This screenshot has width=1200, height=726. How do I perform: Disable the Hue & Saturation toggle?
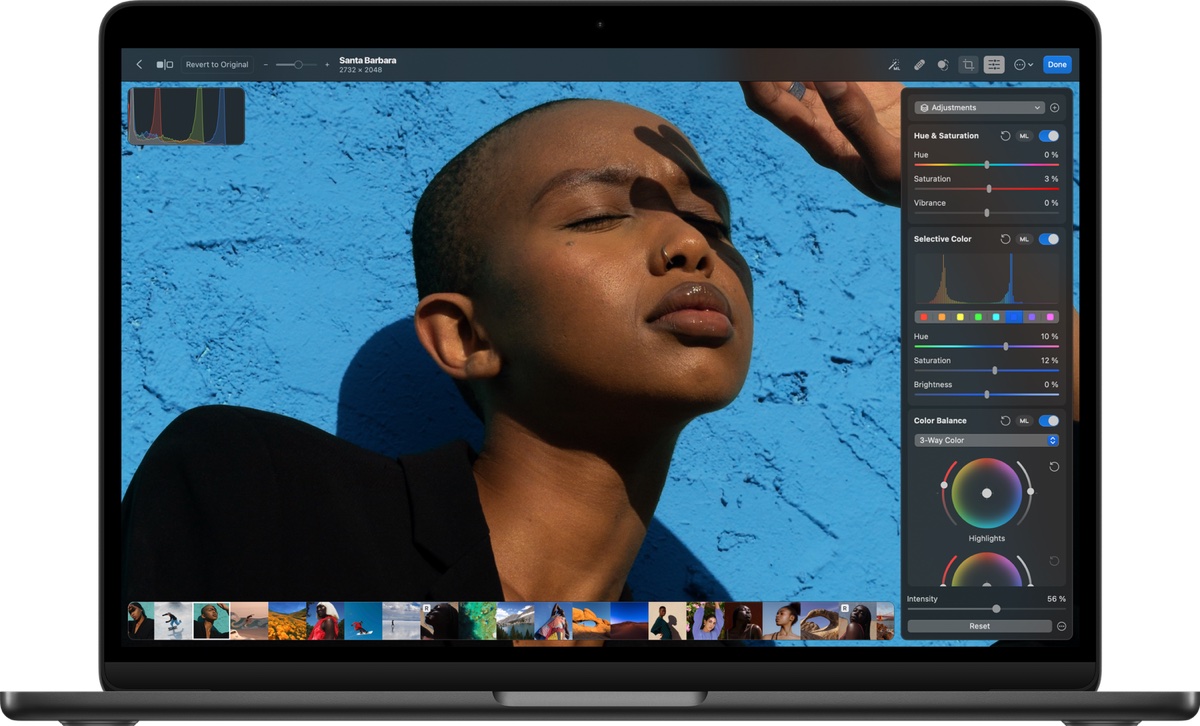[1048, 136]
